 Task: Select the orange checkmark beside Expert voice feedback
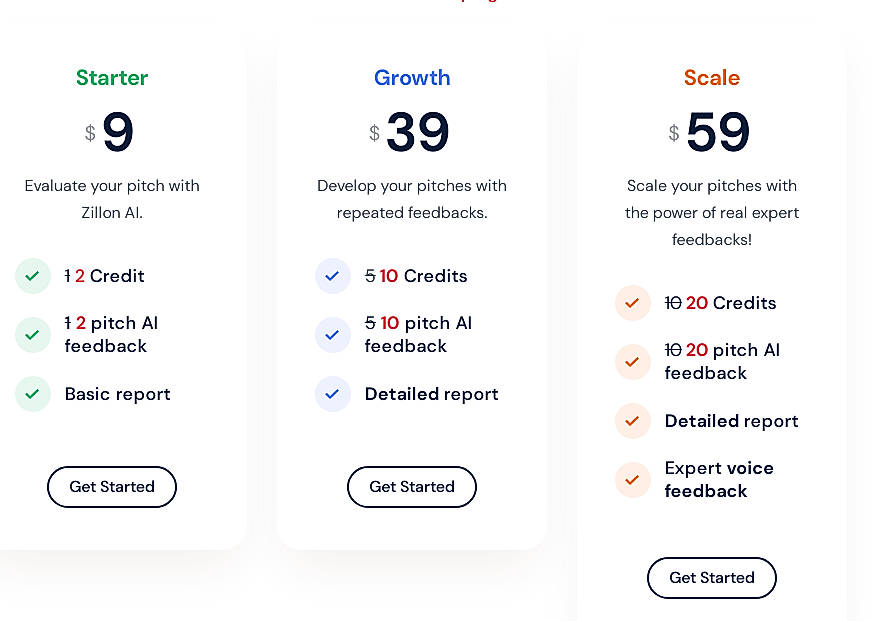pyautogui.click(x=633, y=479)
